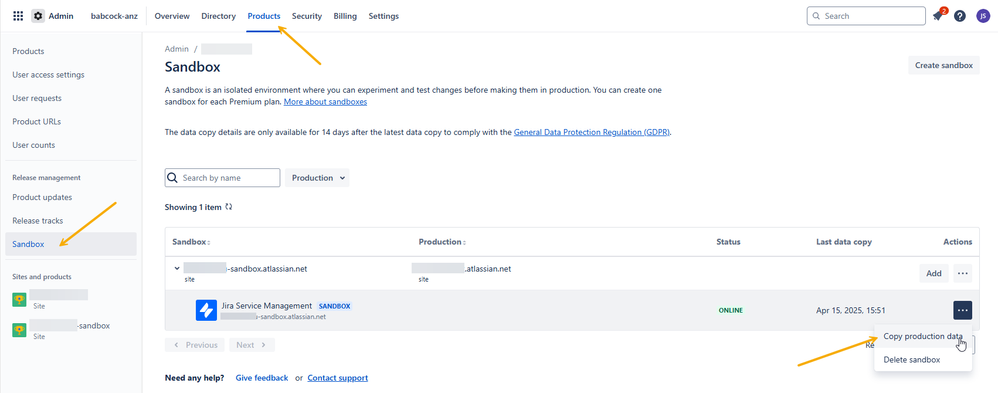Open the more actions menu in site row
Viewport: 998px width, 393px height.
(x=962, y=273)
